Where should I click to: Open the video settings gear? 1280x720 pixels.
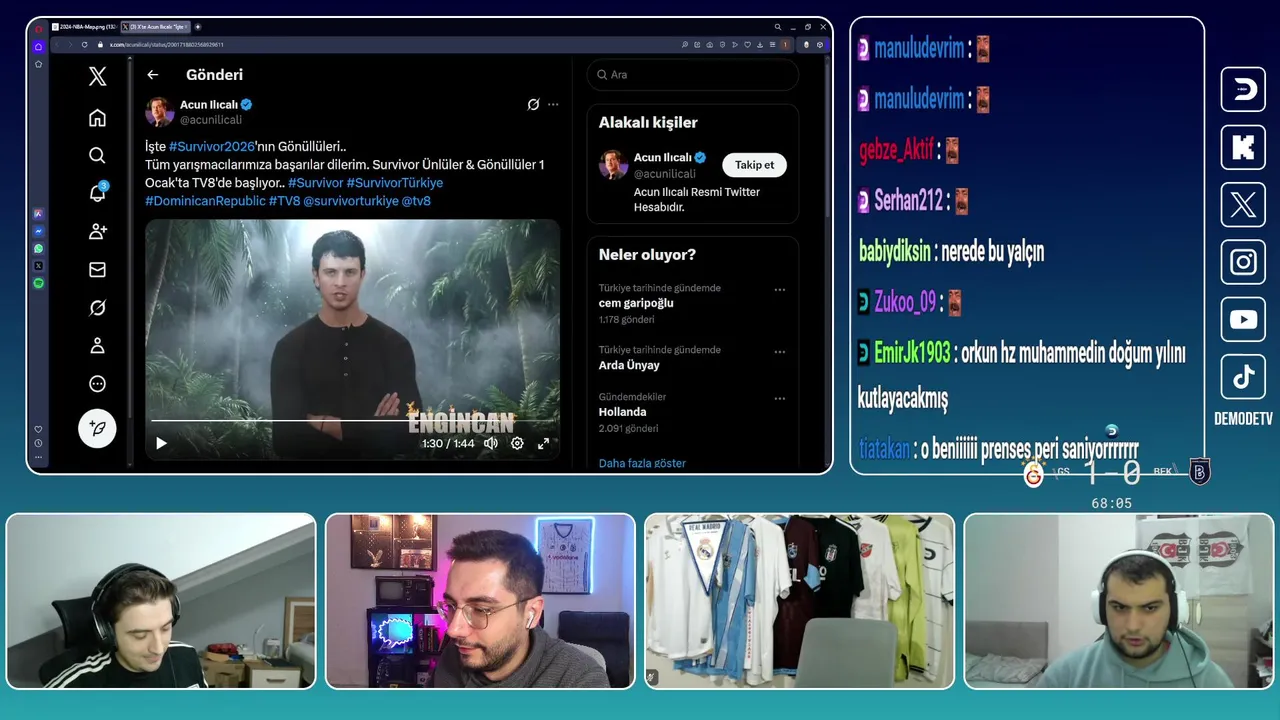(x=517, y=443)
